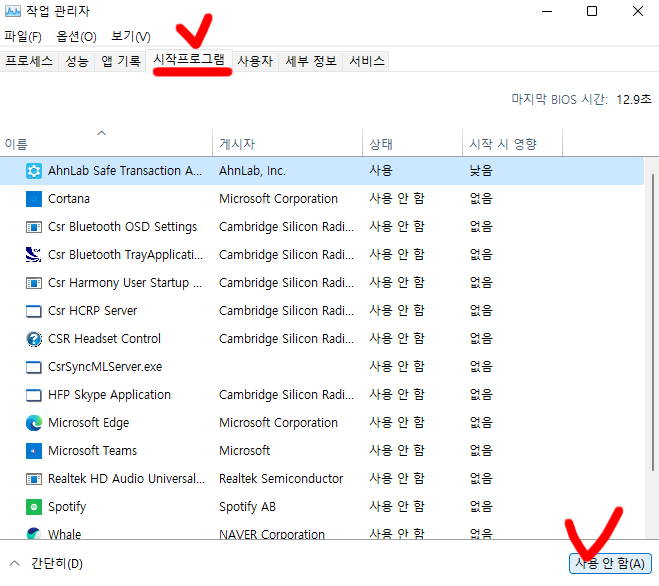Open the 보기(V) menu
This screenshot has width=659, height=586.
pos(131,37)
